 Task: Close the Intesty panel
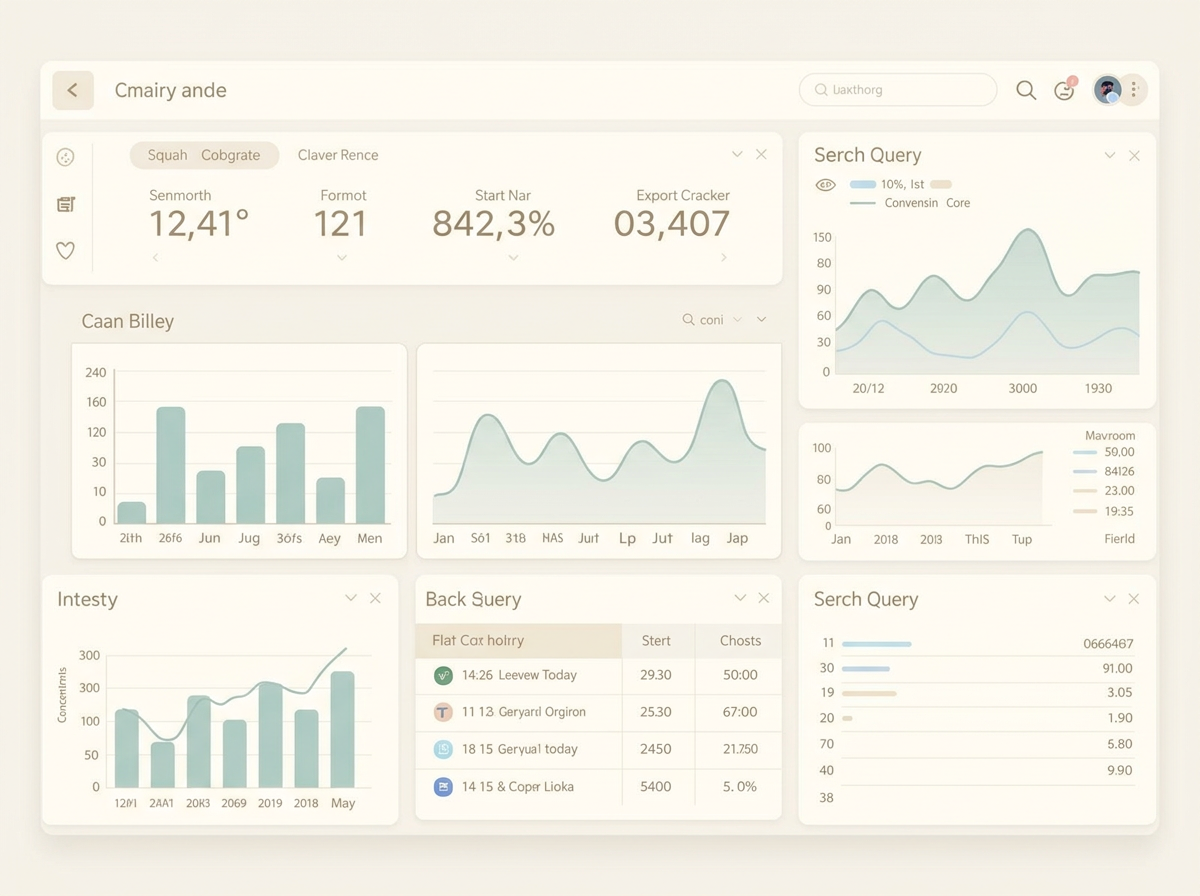375,598
